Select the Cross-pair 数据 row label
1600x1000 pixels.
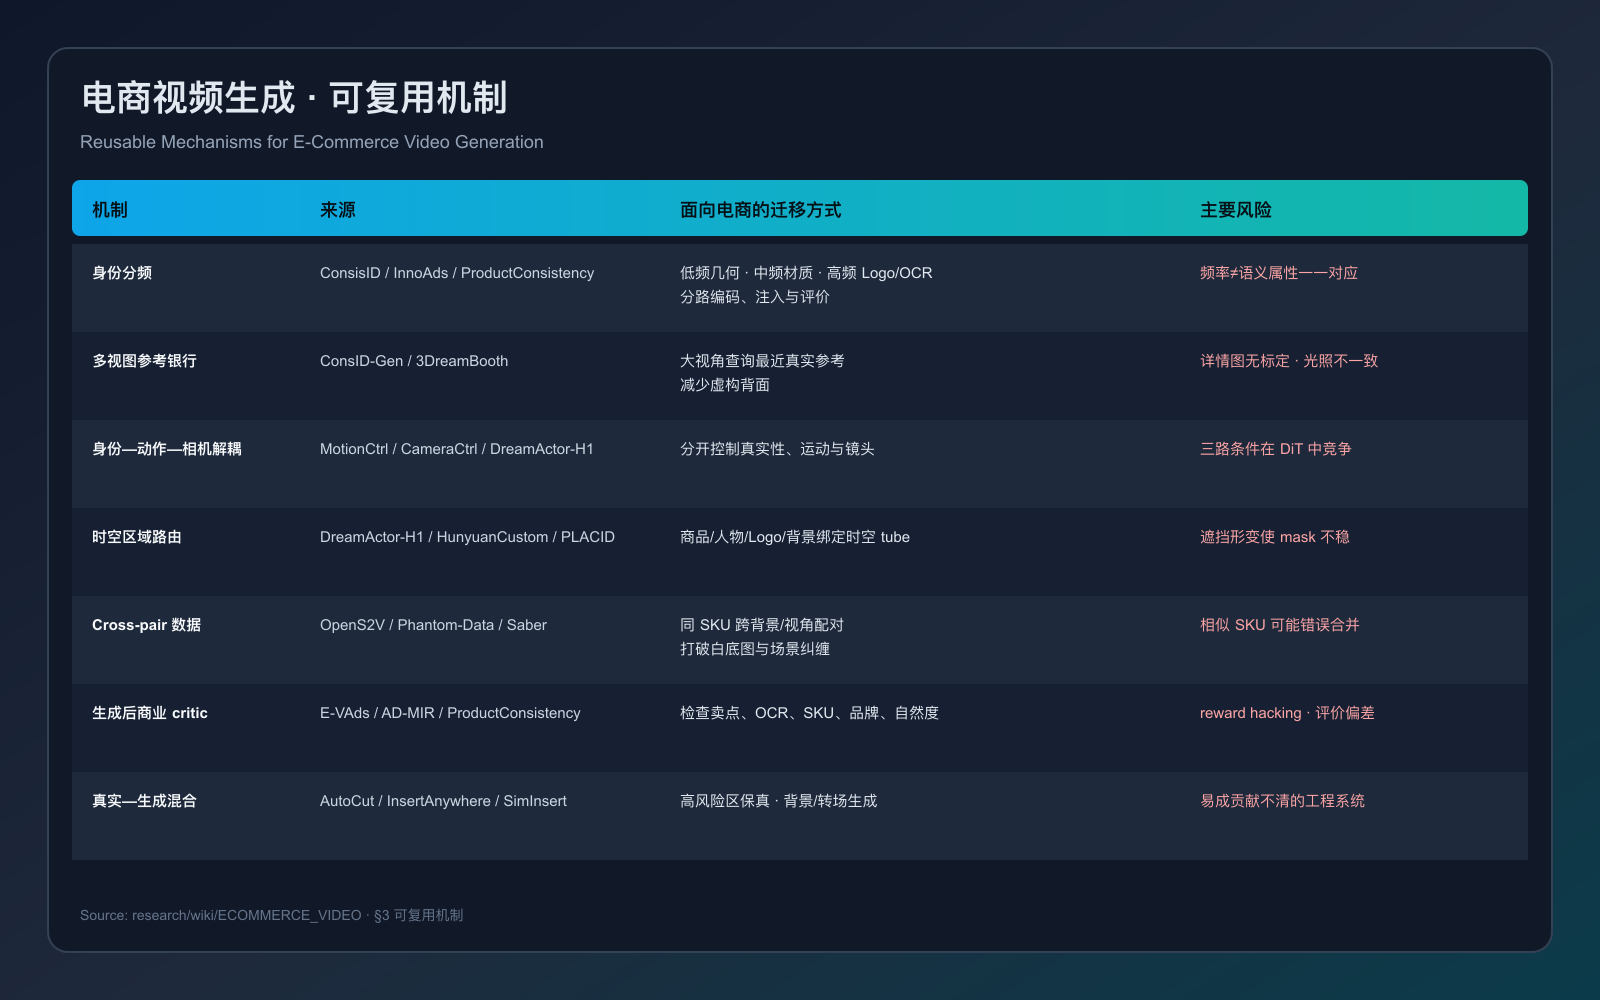pyautogui.click(x=146, y=625)
